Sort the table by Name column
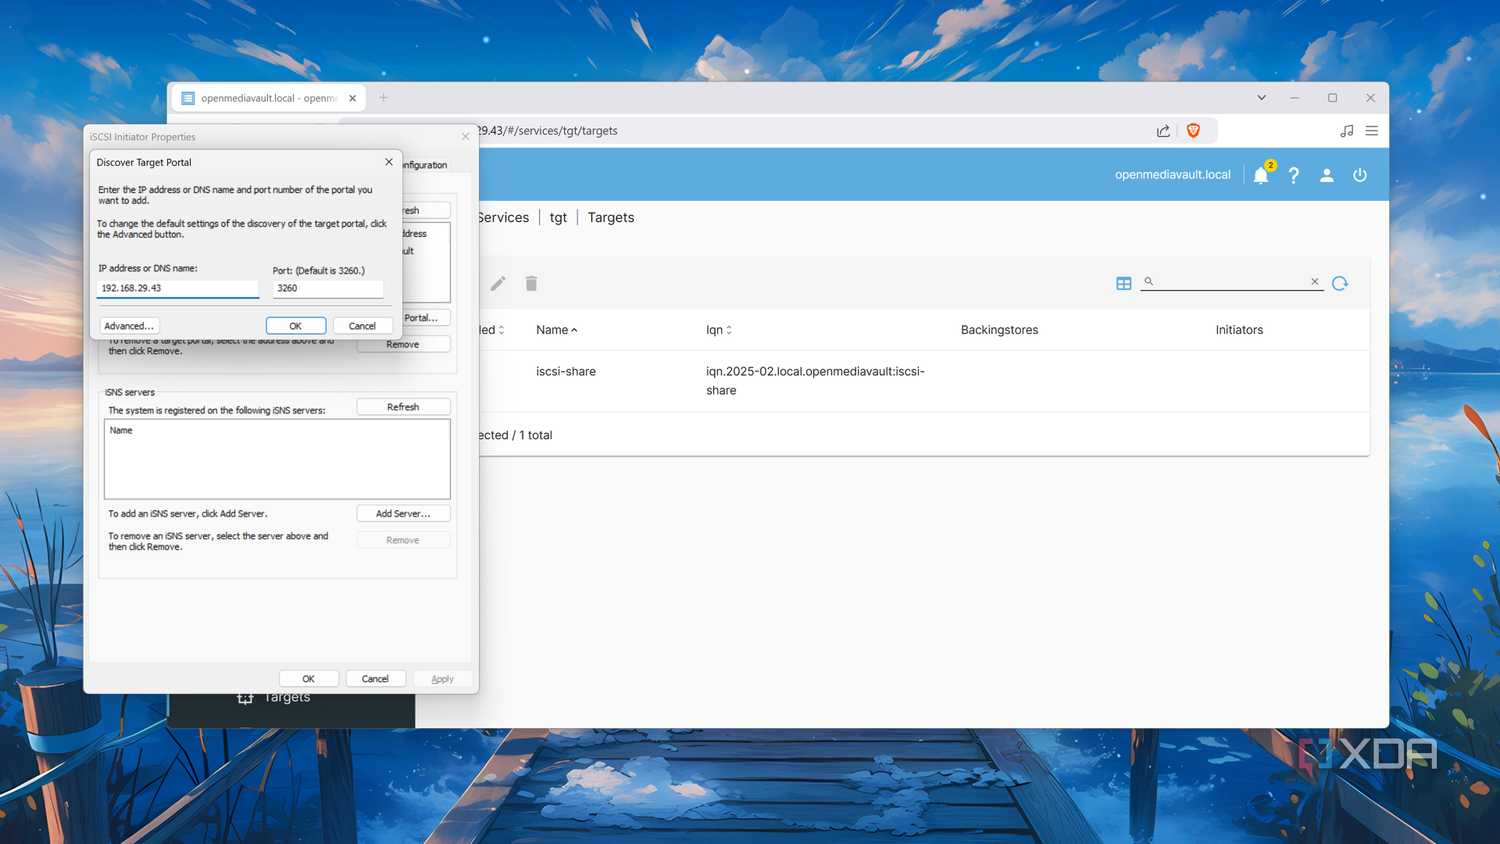Viewport: 1500px width, 844px height. pyautogui.click(x=556, y=330)
